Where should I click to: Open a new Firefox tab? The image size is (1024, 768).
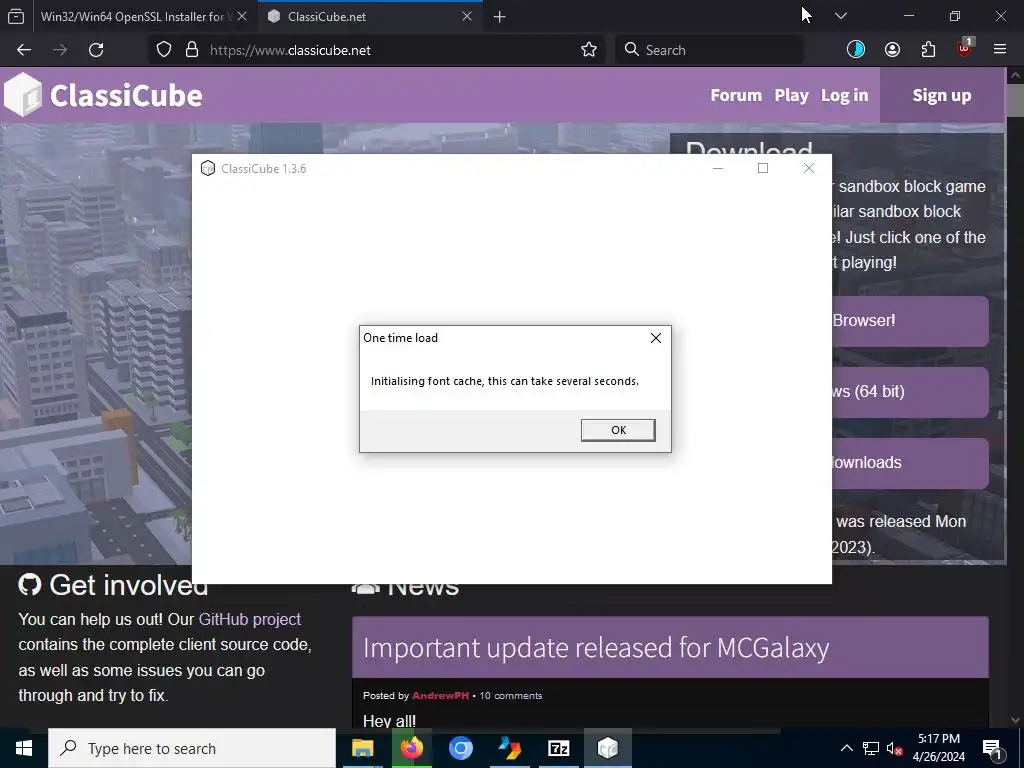click(x=500, y=16)
